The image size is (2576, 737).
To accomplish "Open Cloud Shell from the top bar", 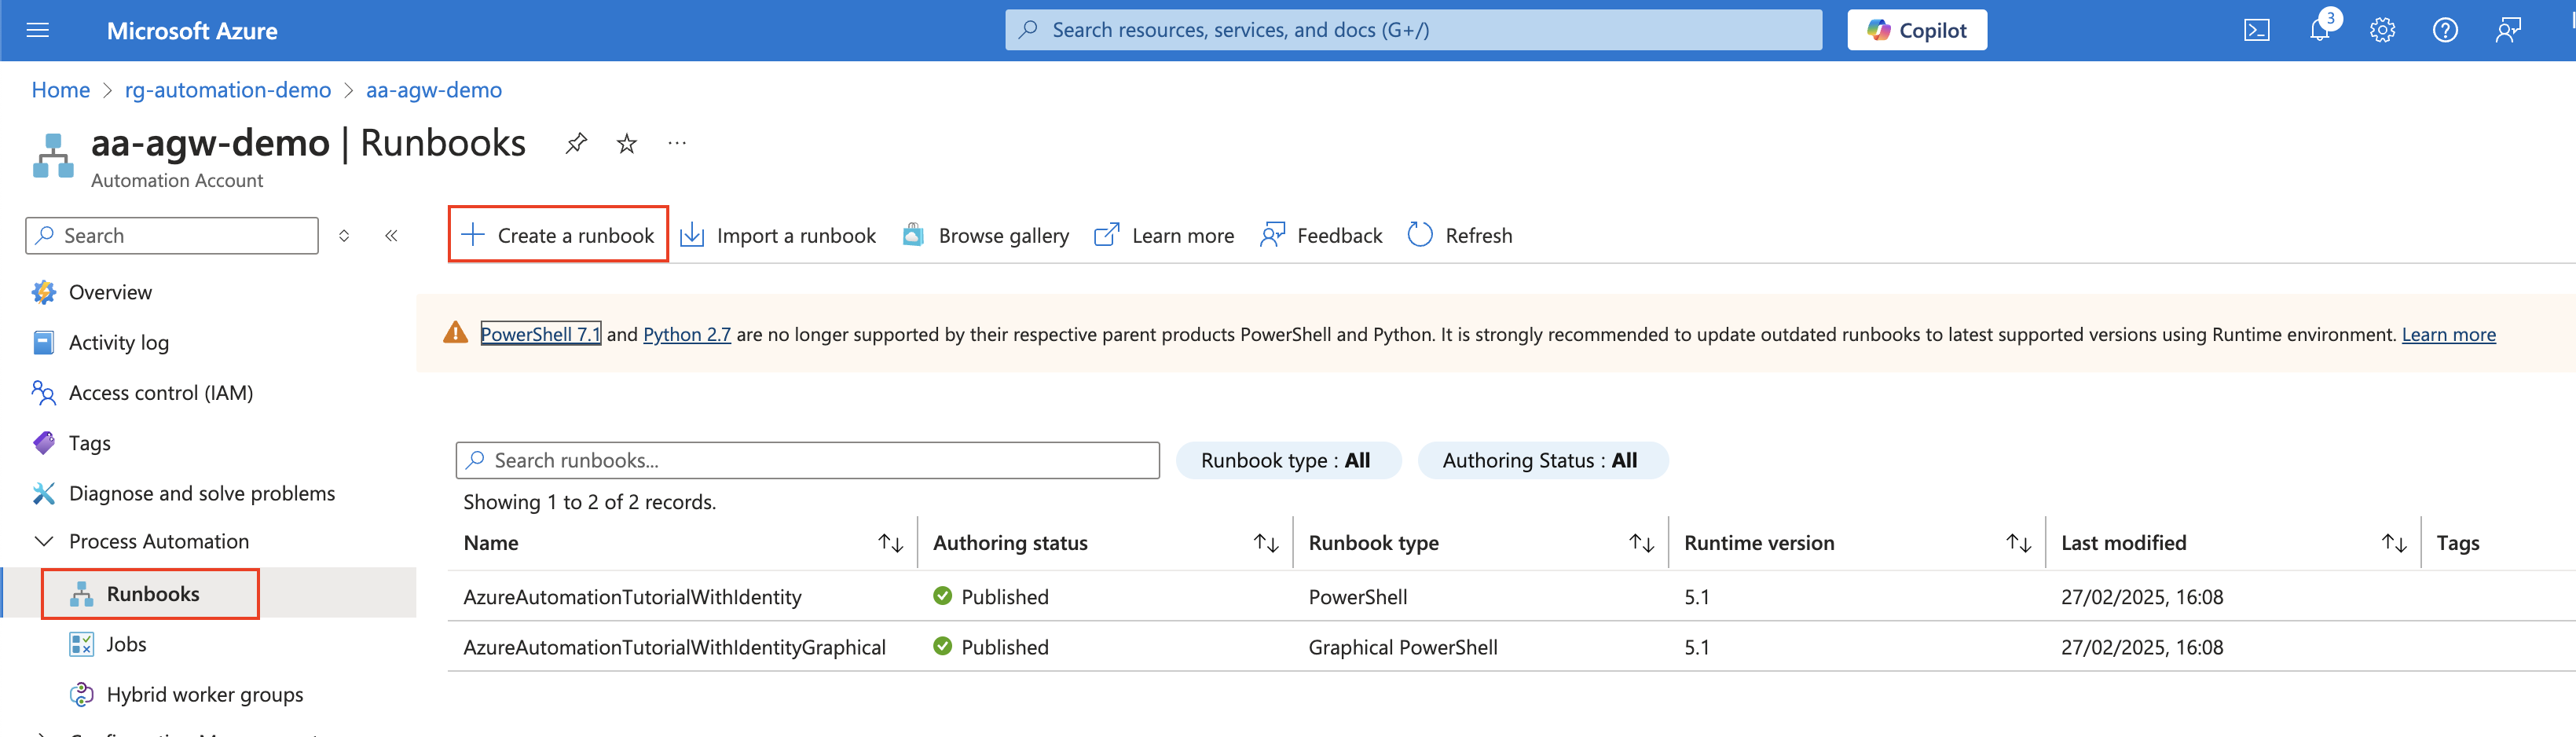I will coord(2257,30).
